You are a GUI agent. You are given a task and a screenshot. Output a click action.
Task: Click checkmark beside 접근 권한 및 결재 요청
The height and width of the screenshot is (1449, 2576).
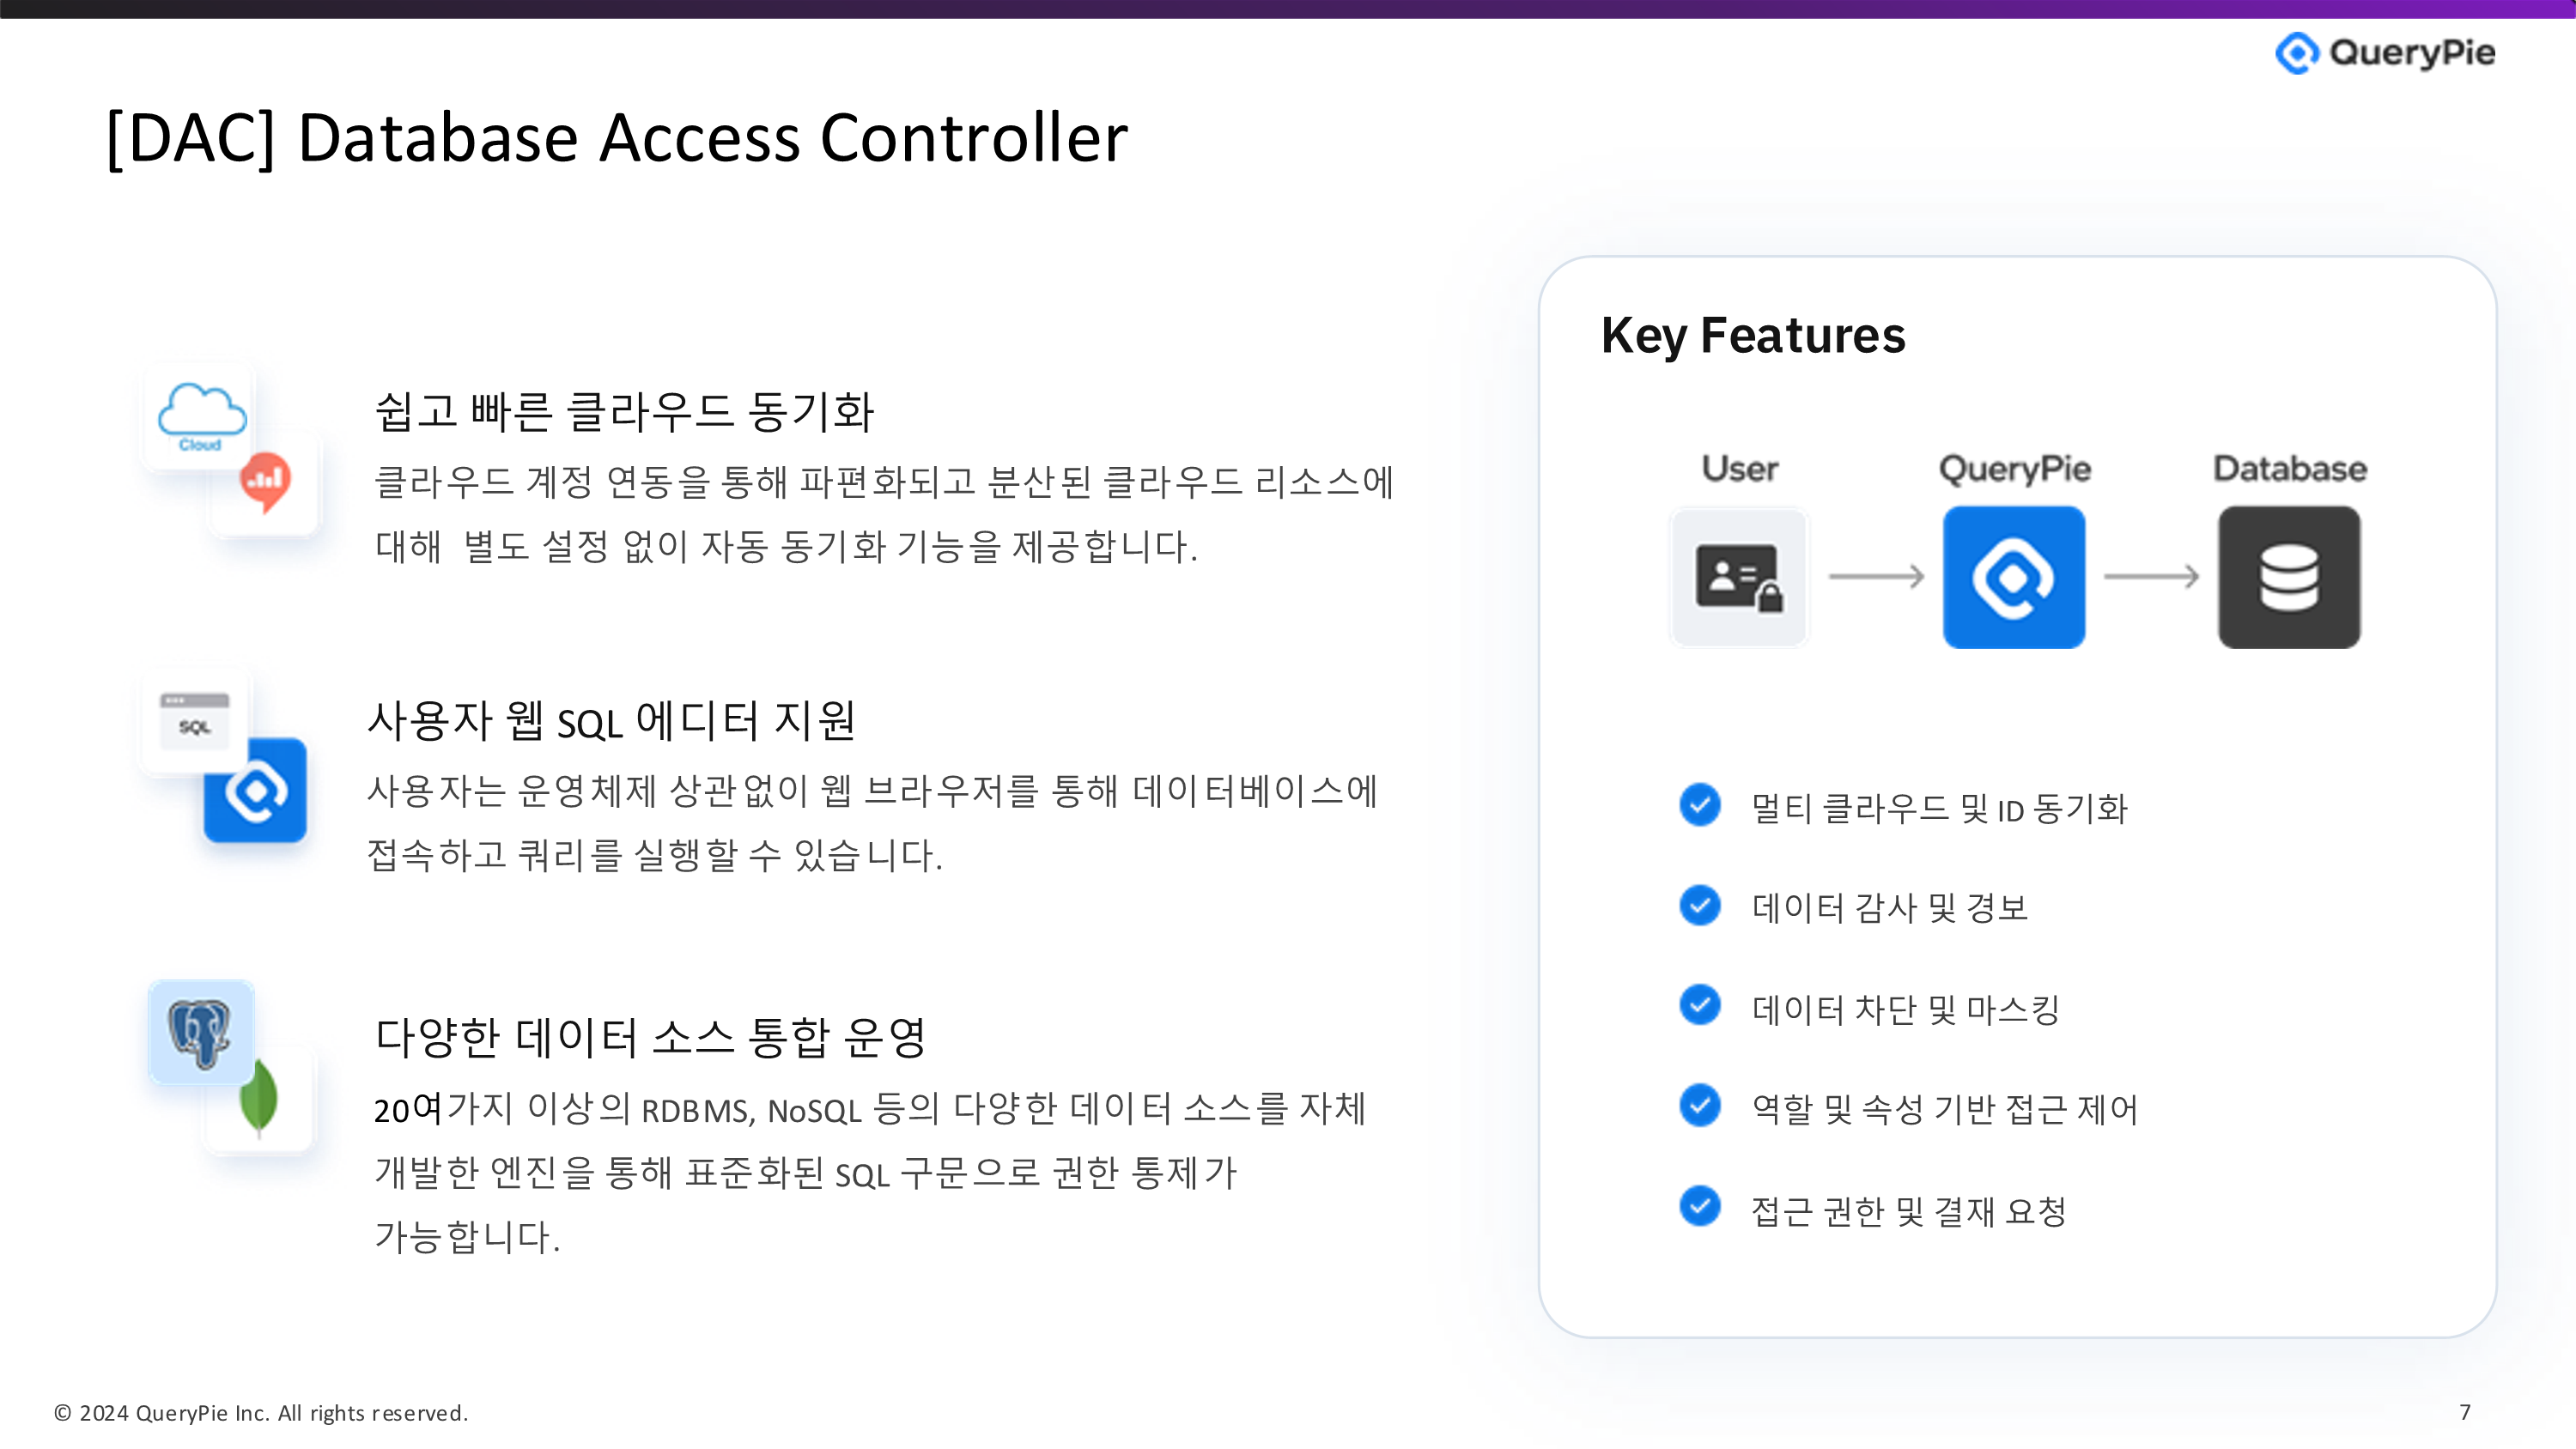point(1699,1206)
